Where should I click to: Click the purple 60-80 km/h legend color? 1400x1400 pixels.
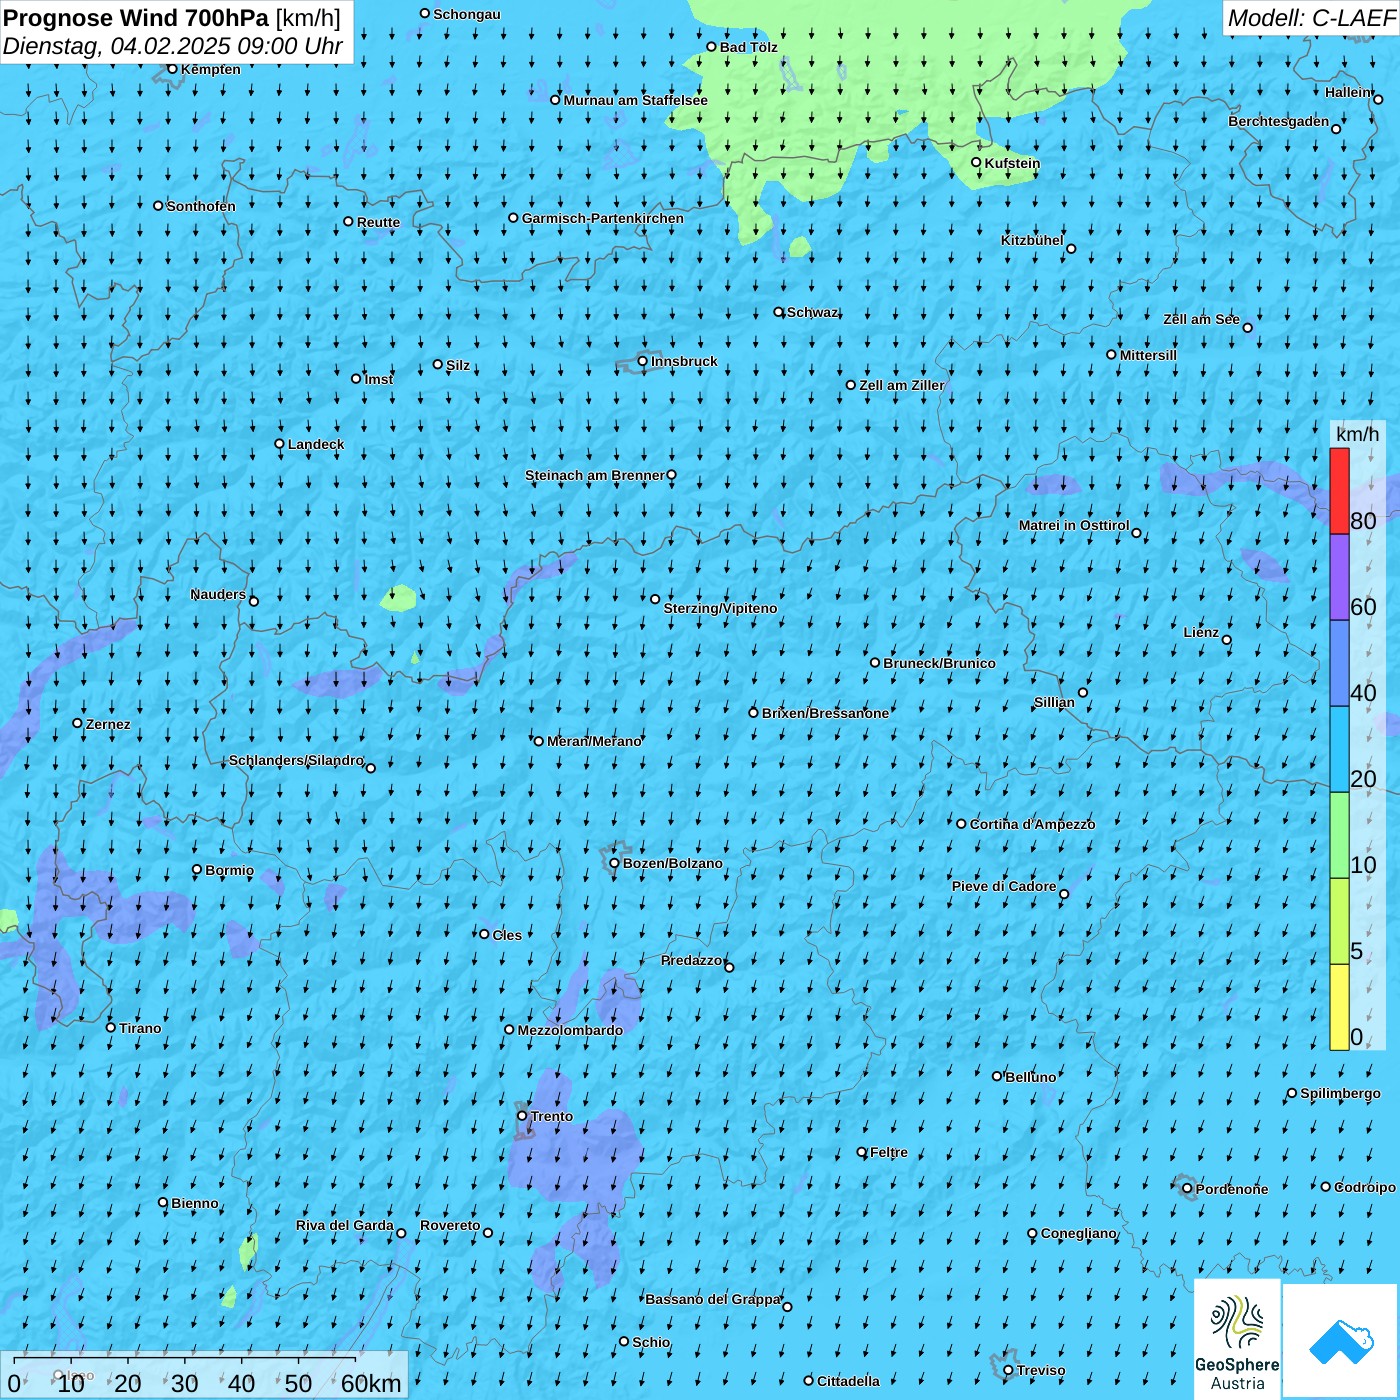click(x=1339, y=578)
